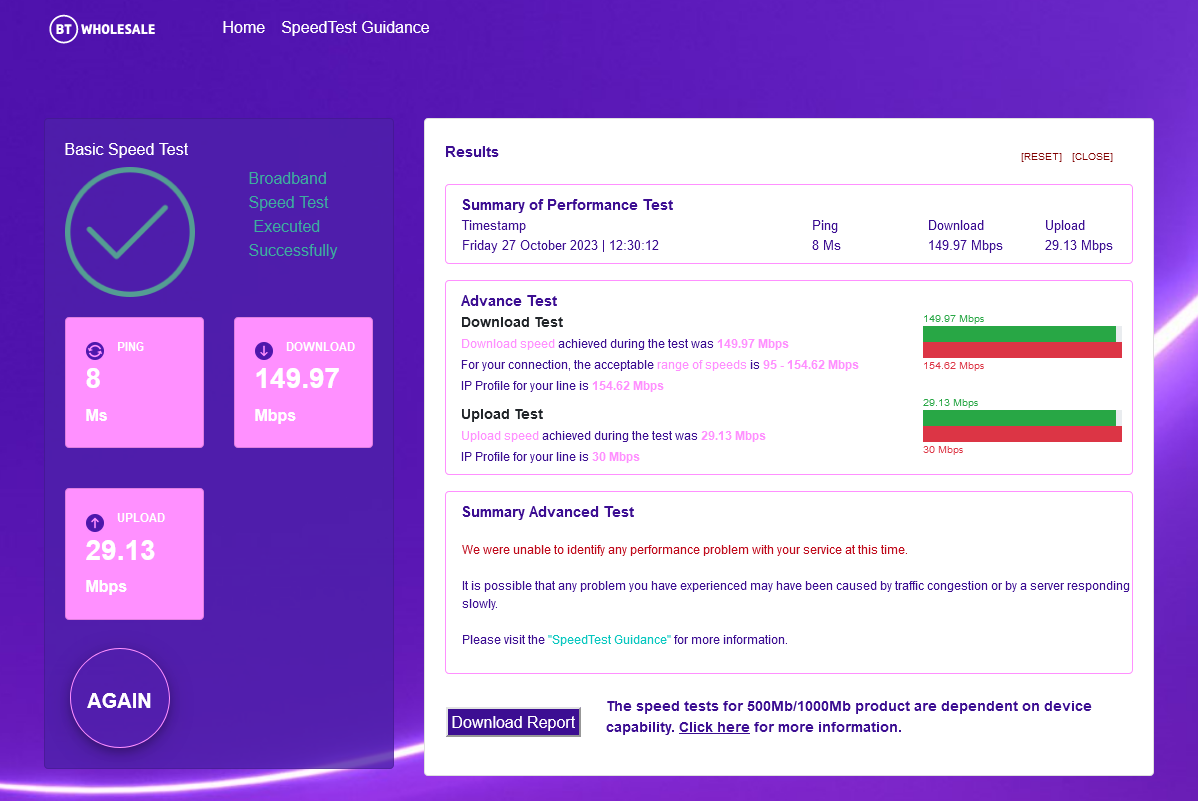Select the DOWNLOAD 149.97 Mbps tile

point(303,382)
